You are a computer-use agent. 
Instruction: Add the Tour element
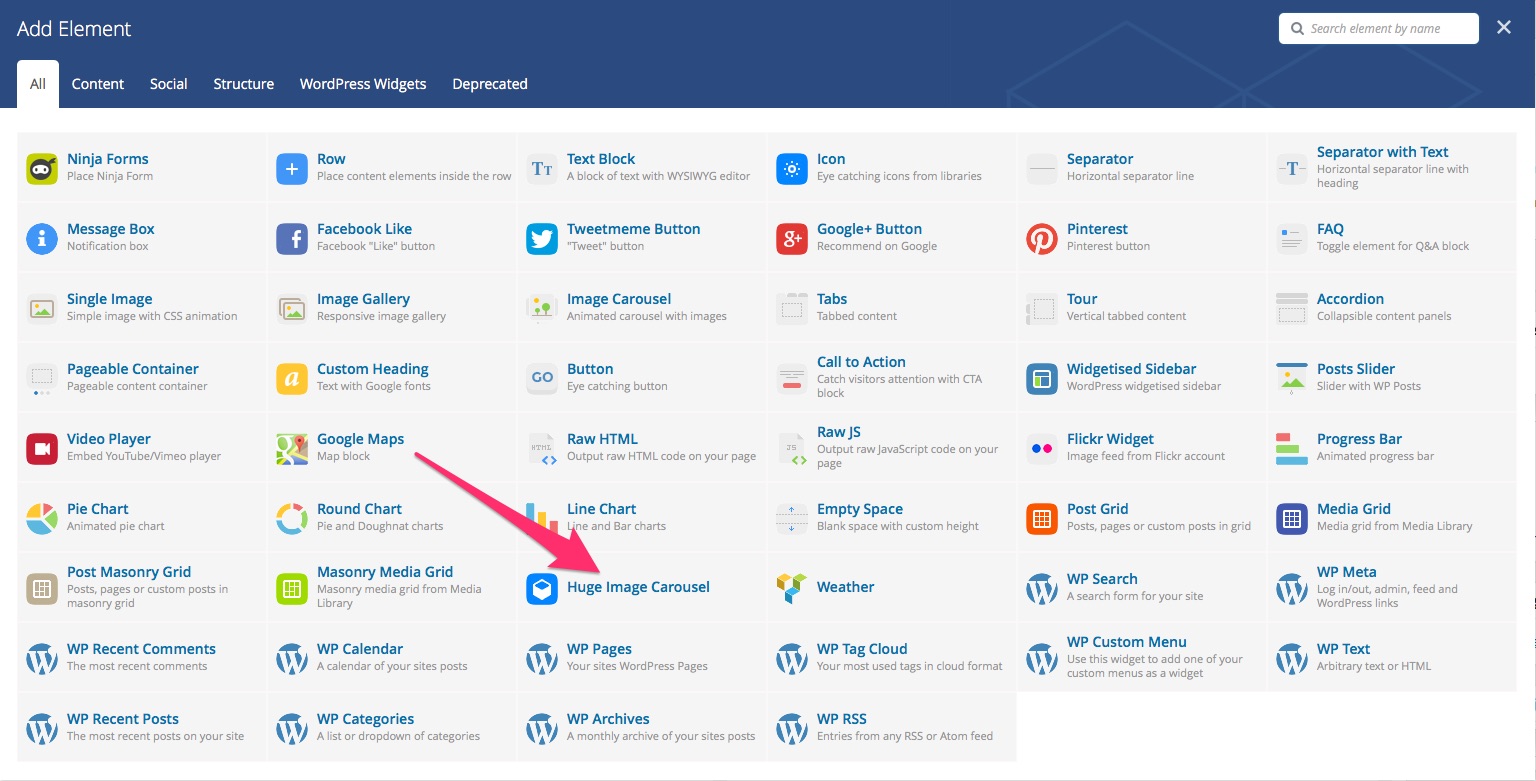(1142, 308)
